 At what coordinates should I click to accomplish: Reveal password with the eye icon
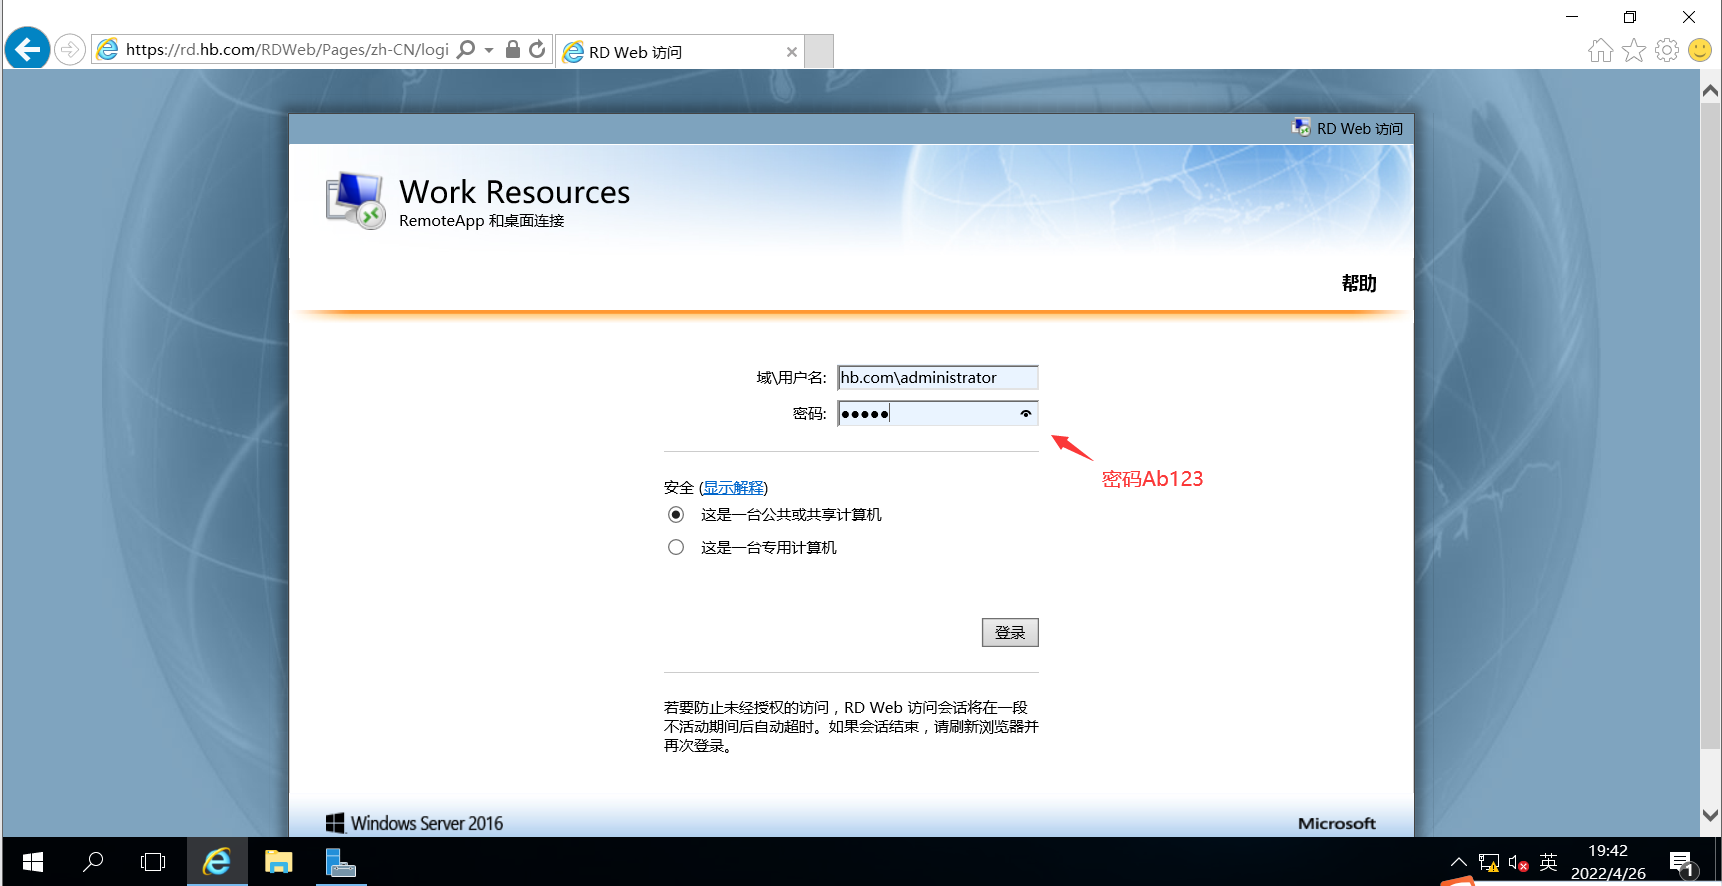[x=1026, y=413]
